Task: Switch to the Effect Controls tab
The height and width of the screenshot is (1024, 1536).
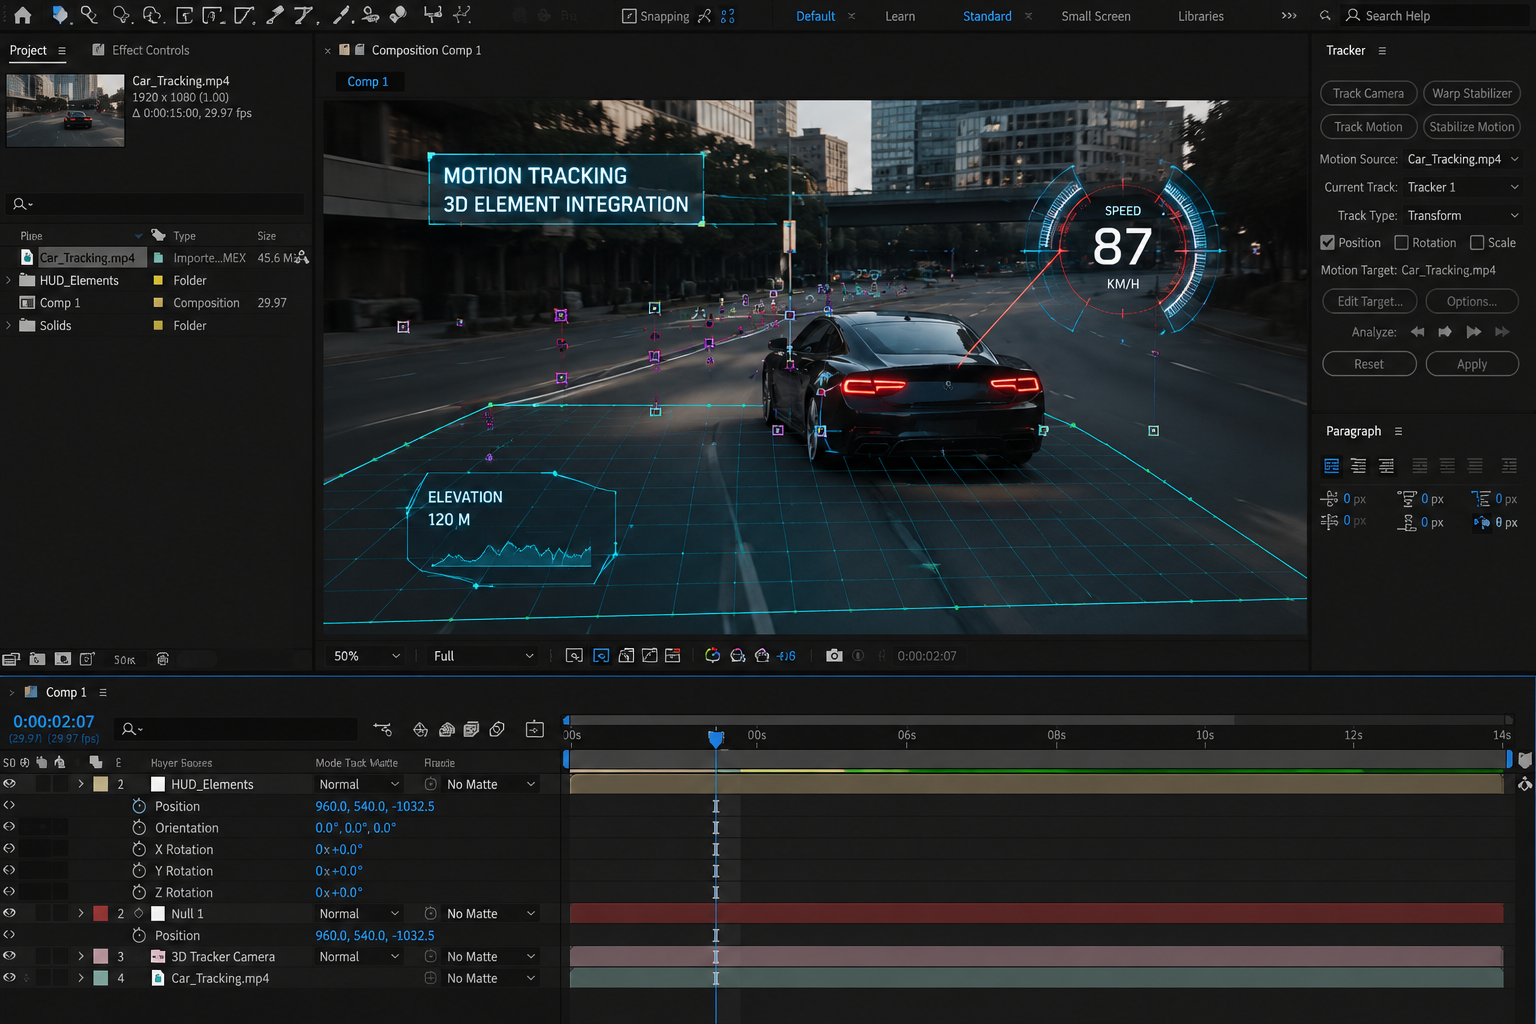Action: (x=150, y=50)
